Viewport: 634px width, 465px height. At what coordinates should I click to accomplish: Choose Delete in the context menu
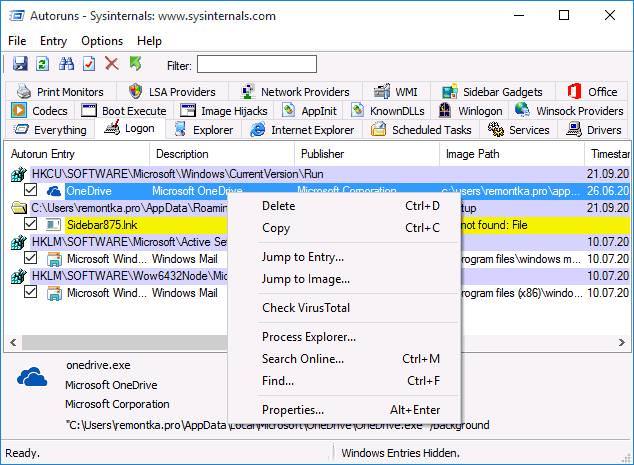point(344,206)
